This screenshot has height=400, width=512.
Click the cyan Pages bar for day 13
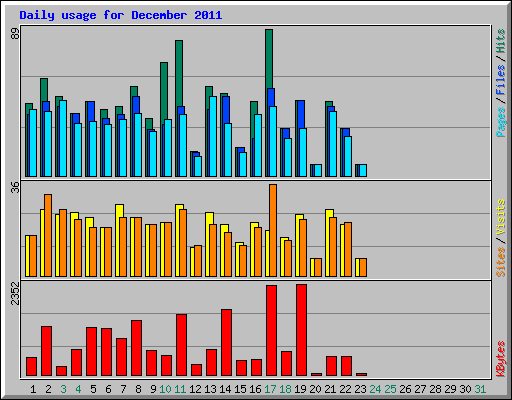coord(213,136)
